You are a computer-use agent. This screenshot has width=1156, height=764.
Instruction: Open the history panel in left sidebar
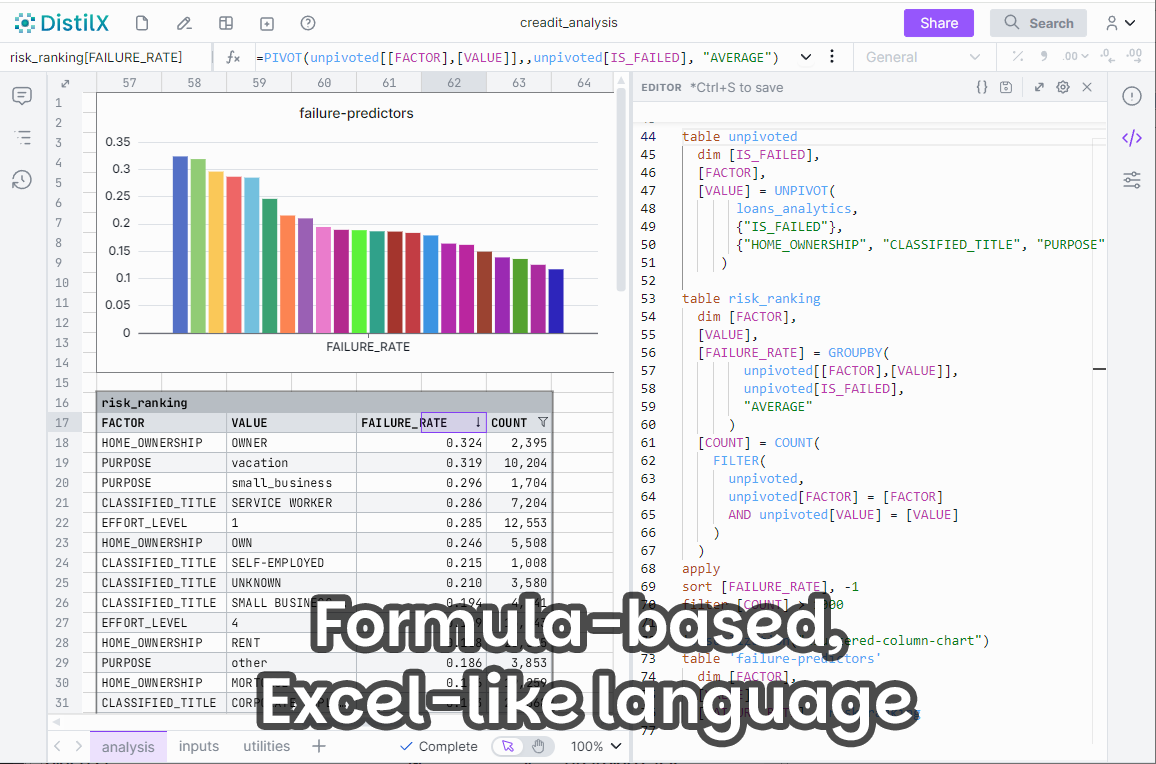coord(22,180)
